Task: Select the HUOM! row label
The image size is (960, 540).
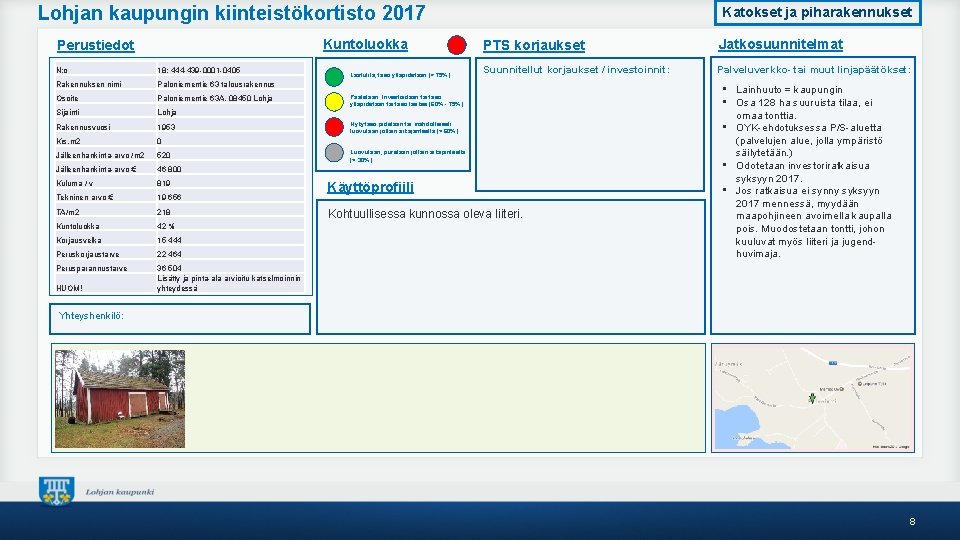Action: tap(69, 288)
